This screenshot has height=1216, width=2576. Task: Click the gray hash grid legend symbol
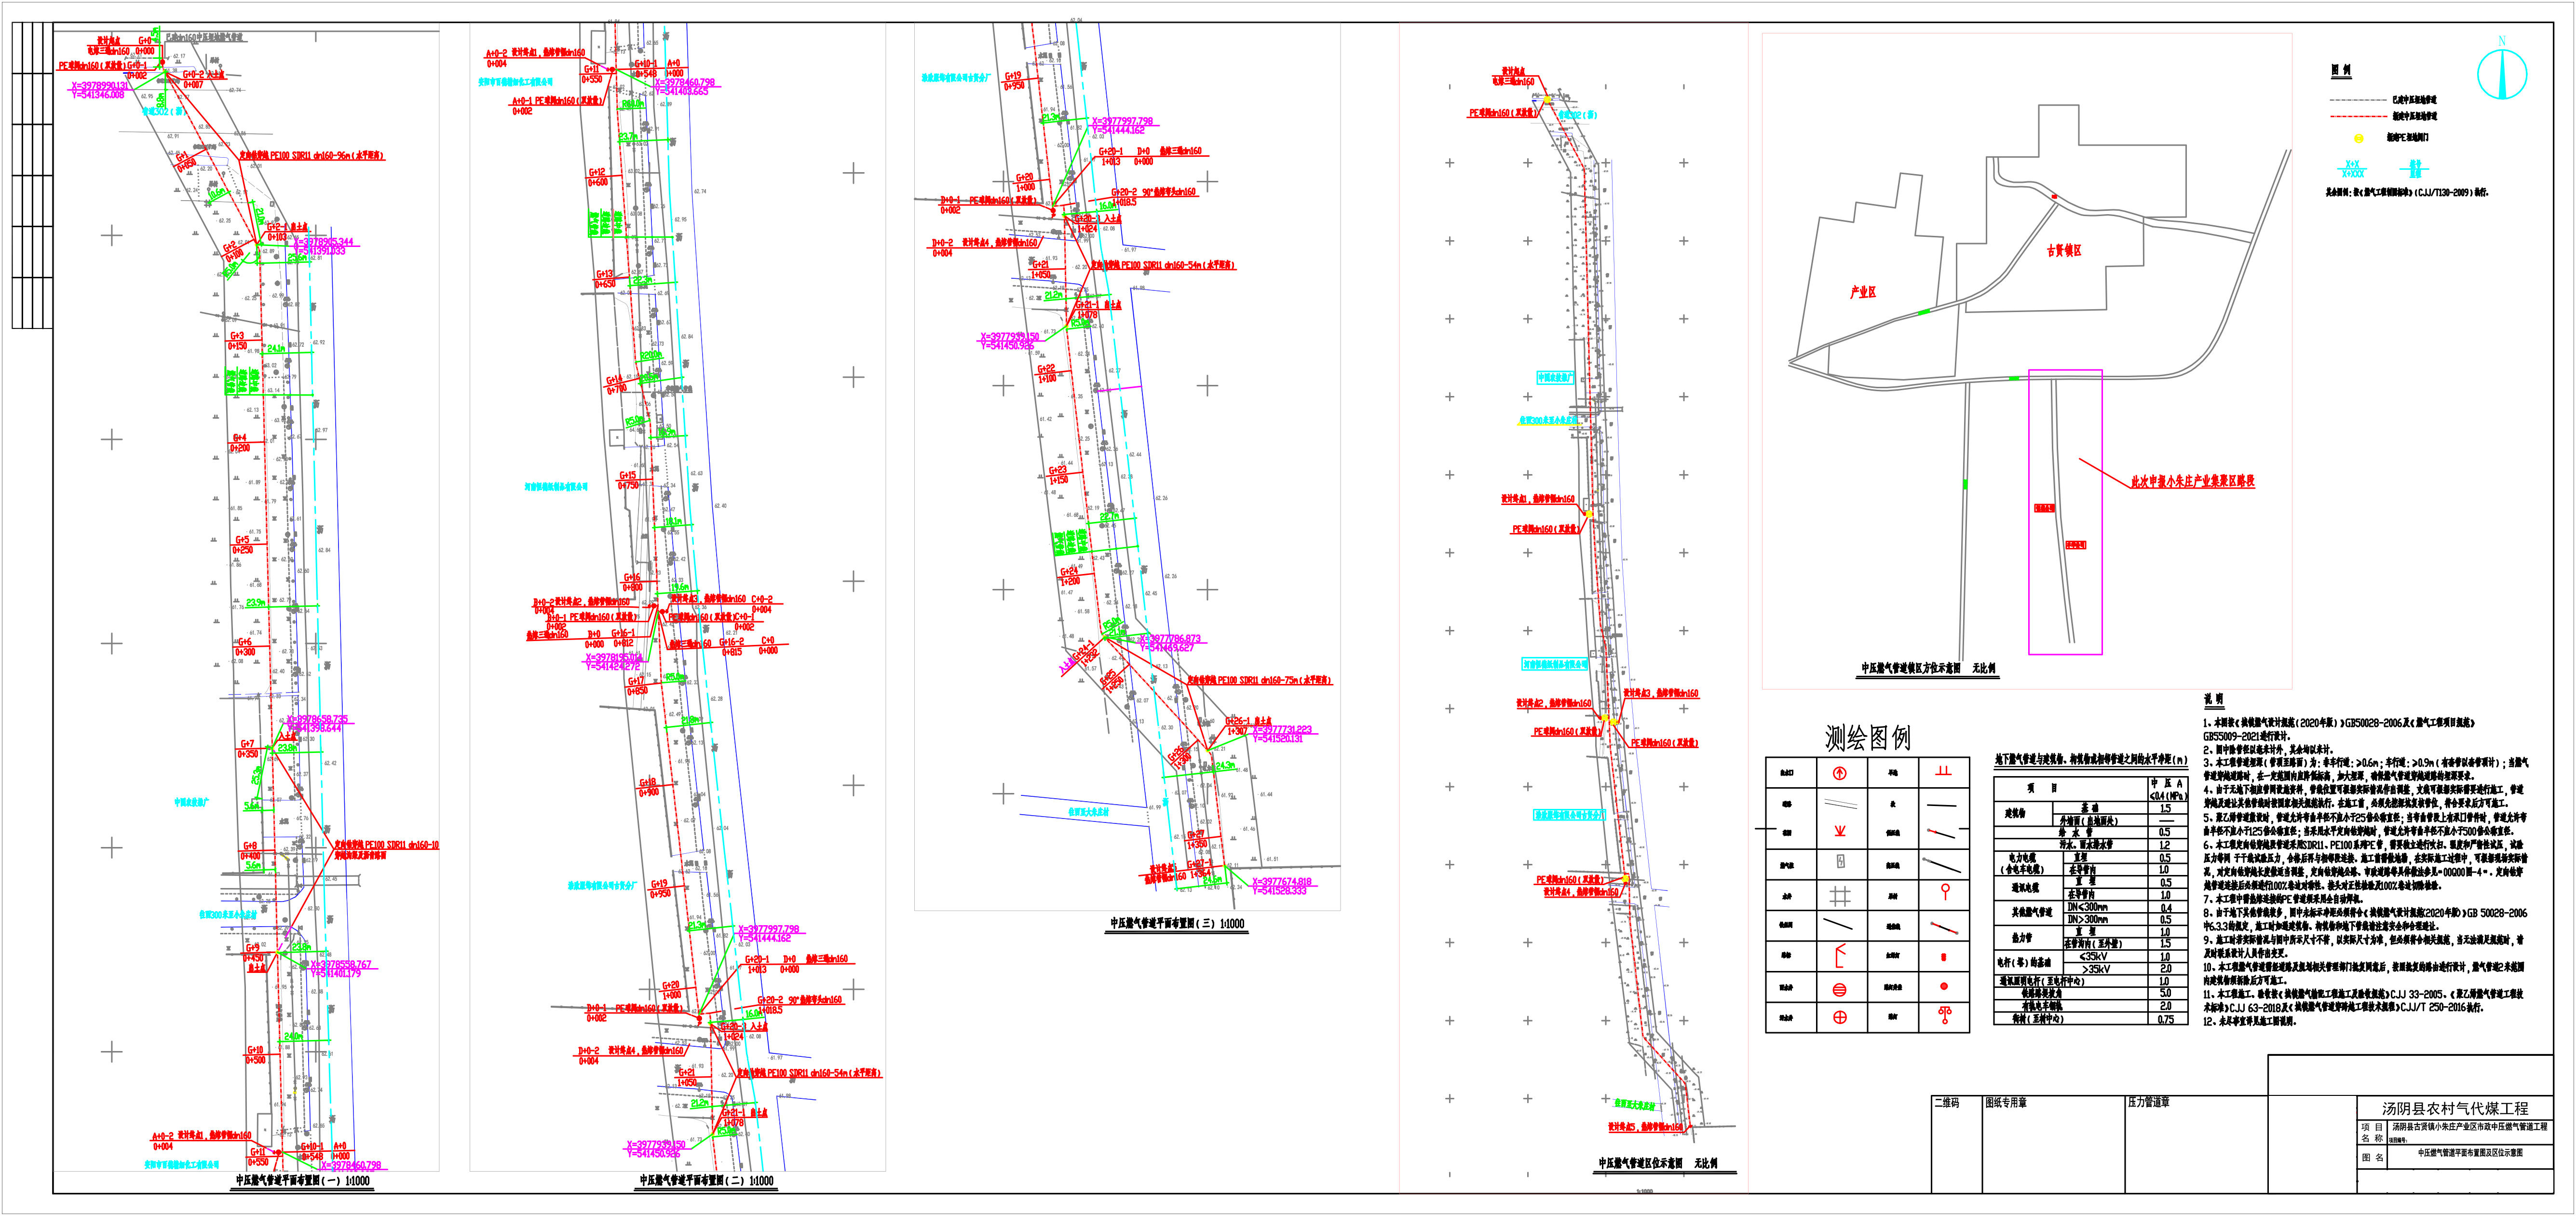[x=1840, y=896]
